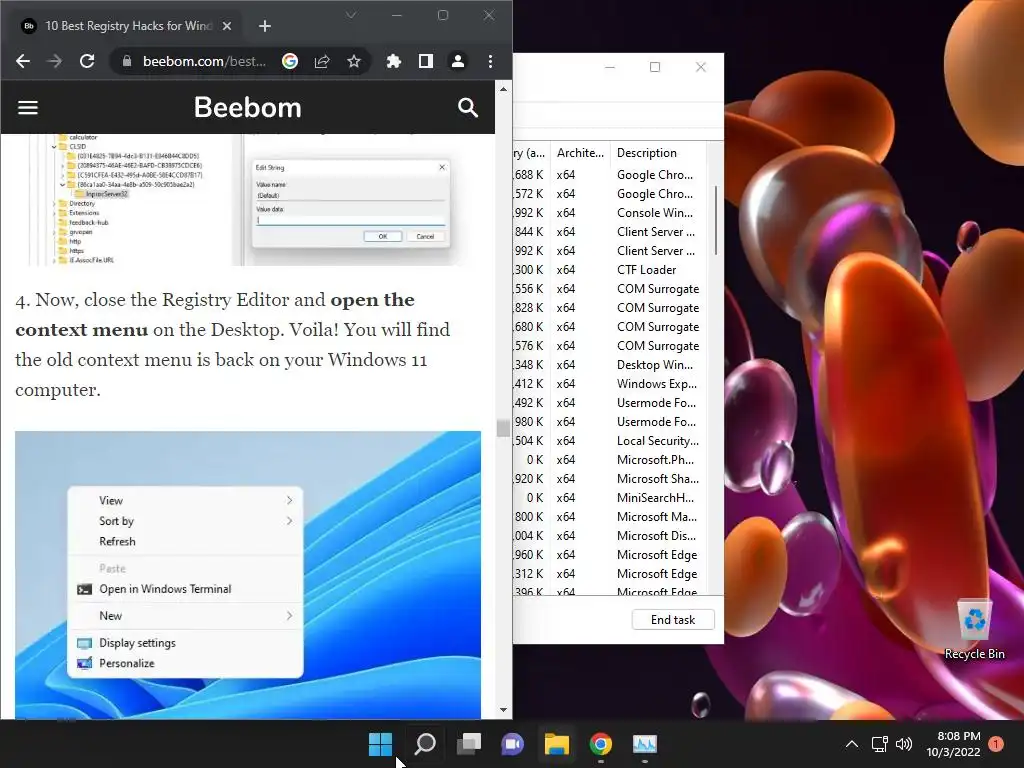The width and height of the screenshot is (1024, 768).
Task: Click the Chrome forward arrow
Action: pyautogui.click(x=55, y=61)
